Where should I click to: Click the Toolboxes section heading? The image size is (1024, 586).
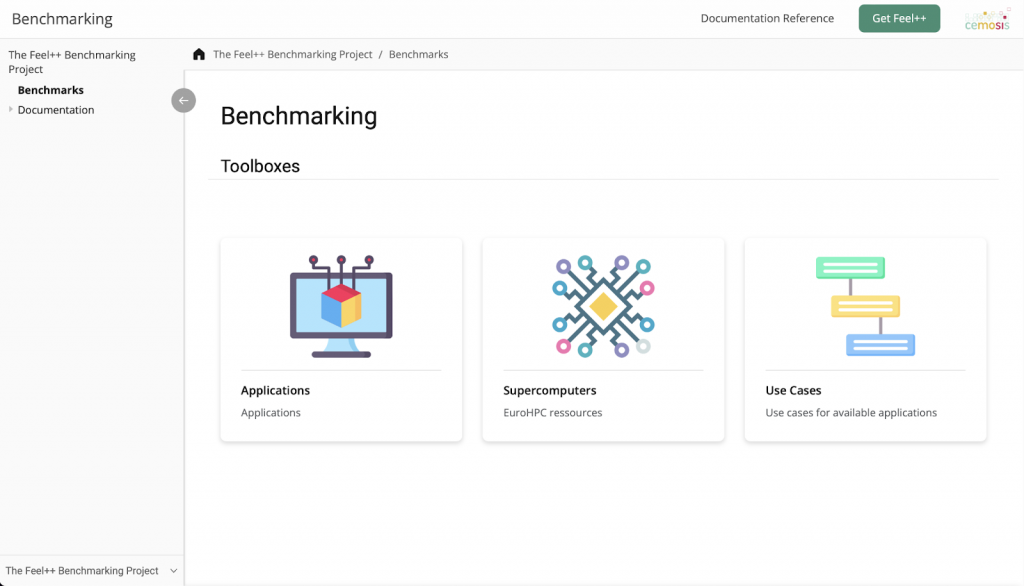click(x=260, y=166)
